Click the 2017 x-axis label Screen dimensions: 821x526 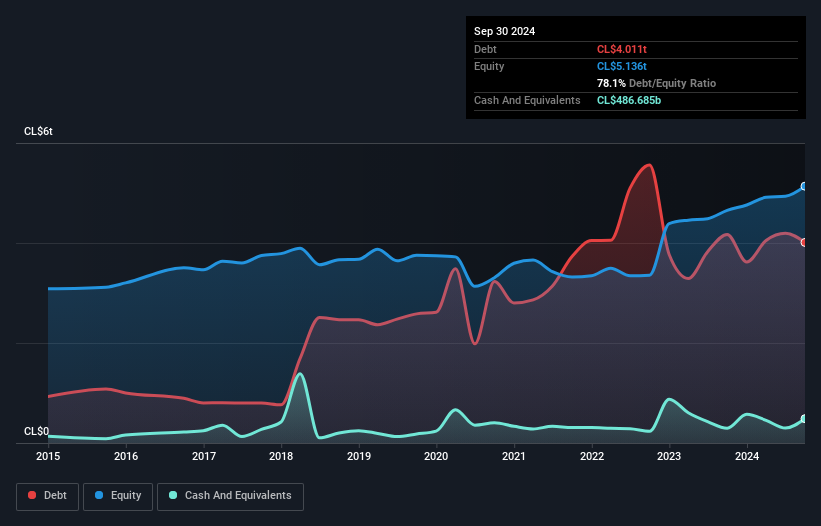[x=204, y=456]
